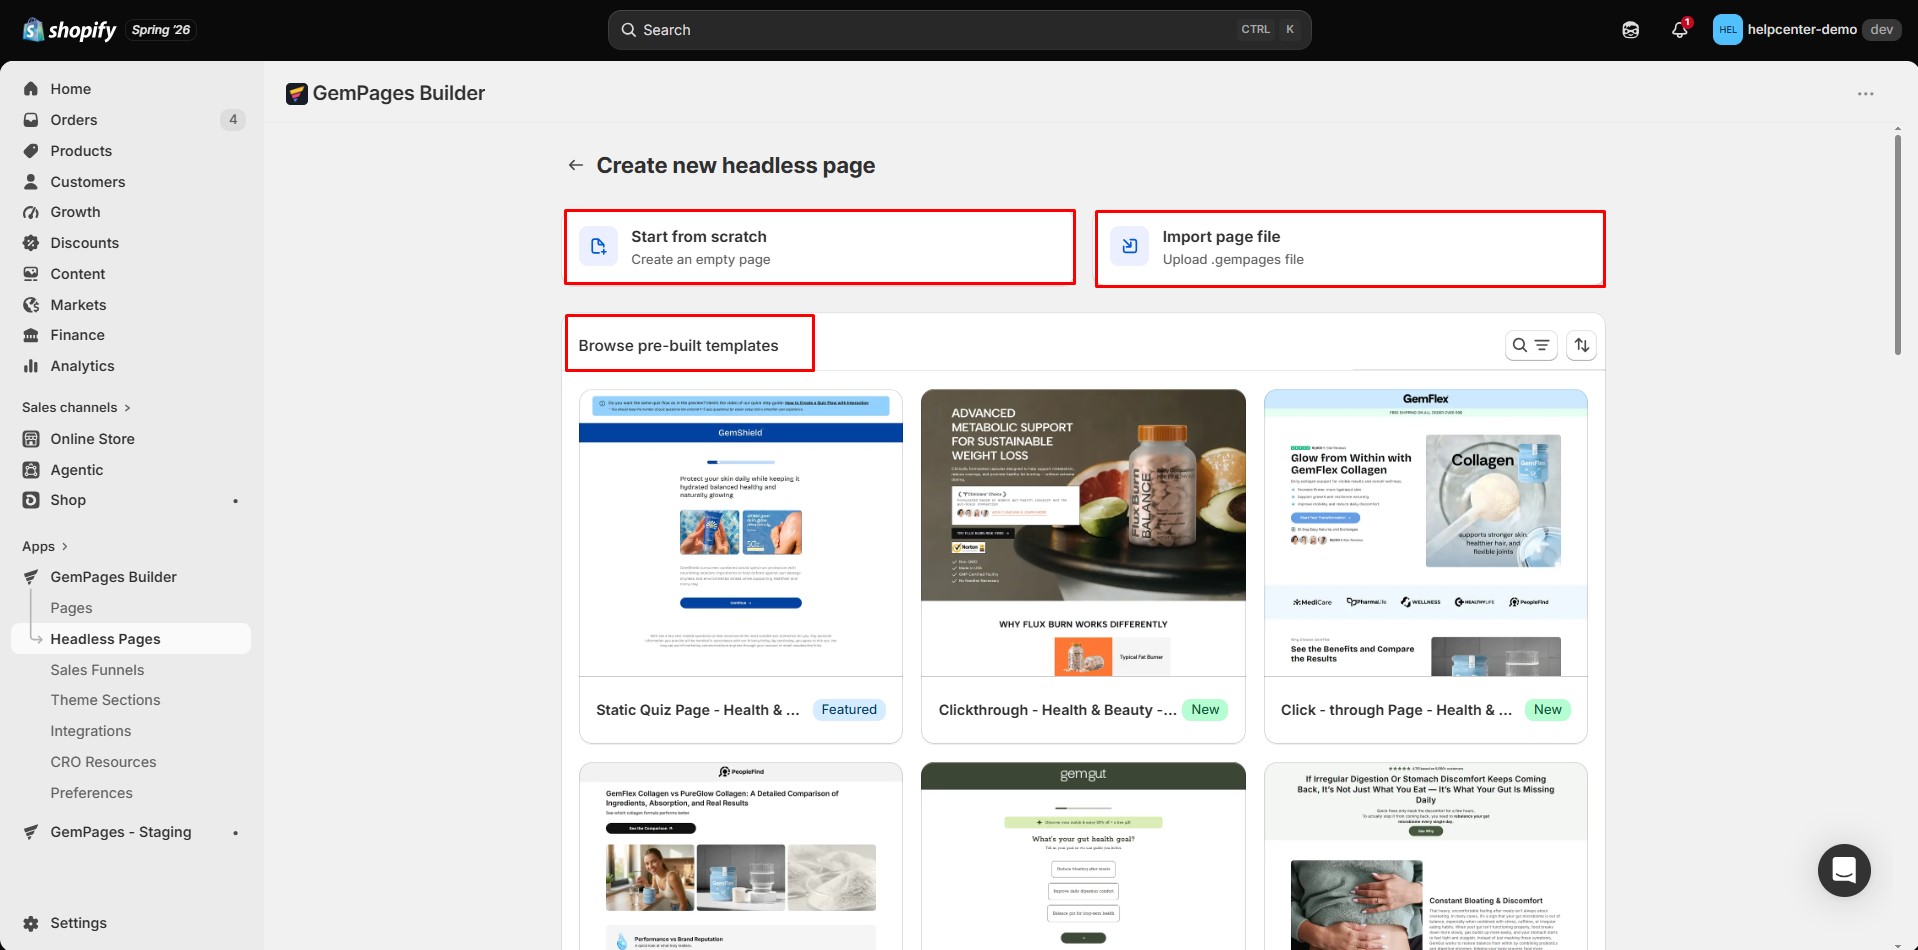Click the Discounts badge icon
1918x950 pixels.
coord(31,243)
